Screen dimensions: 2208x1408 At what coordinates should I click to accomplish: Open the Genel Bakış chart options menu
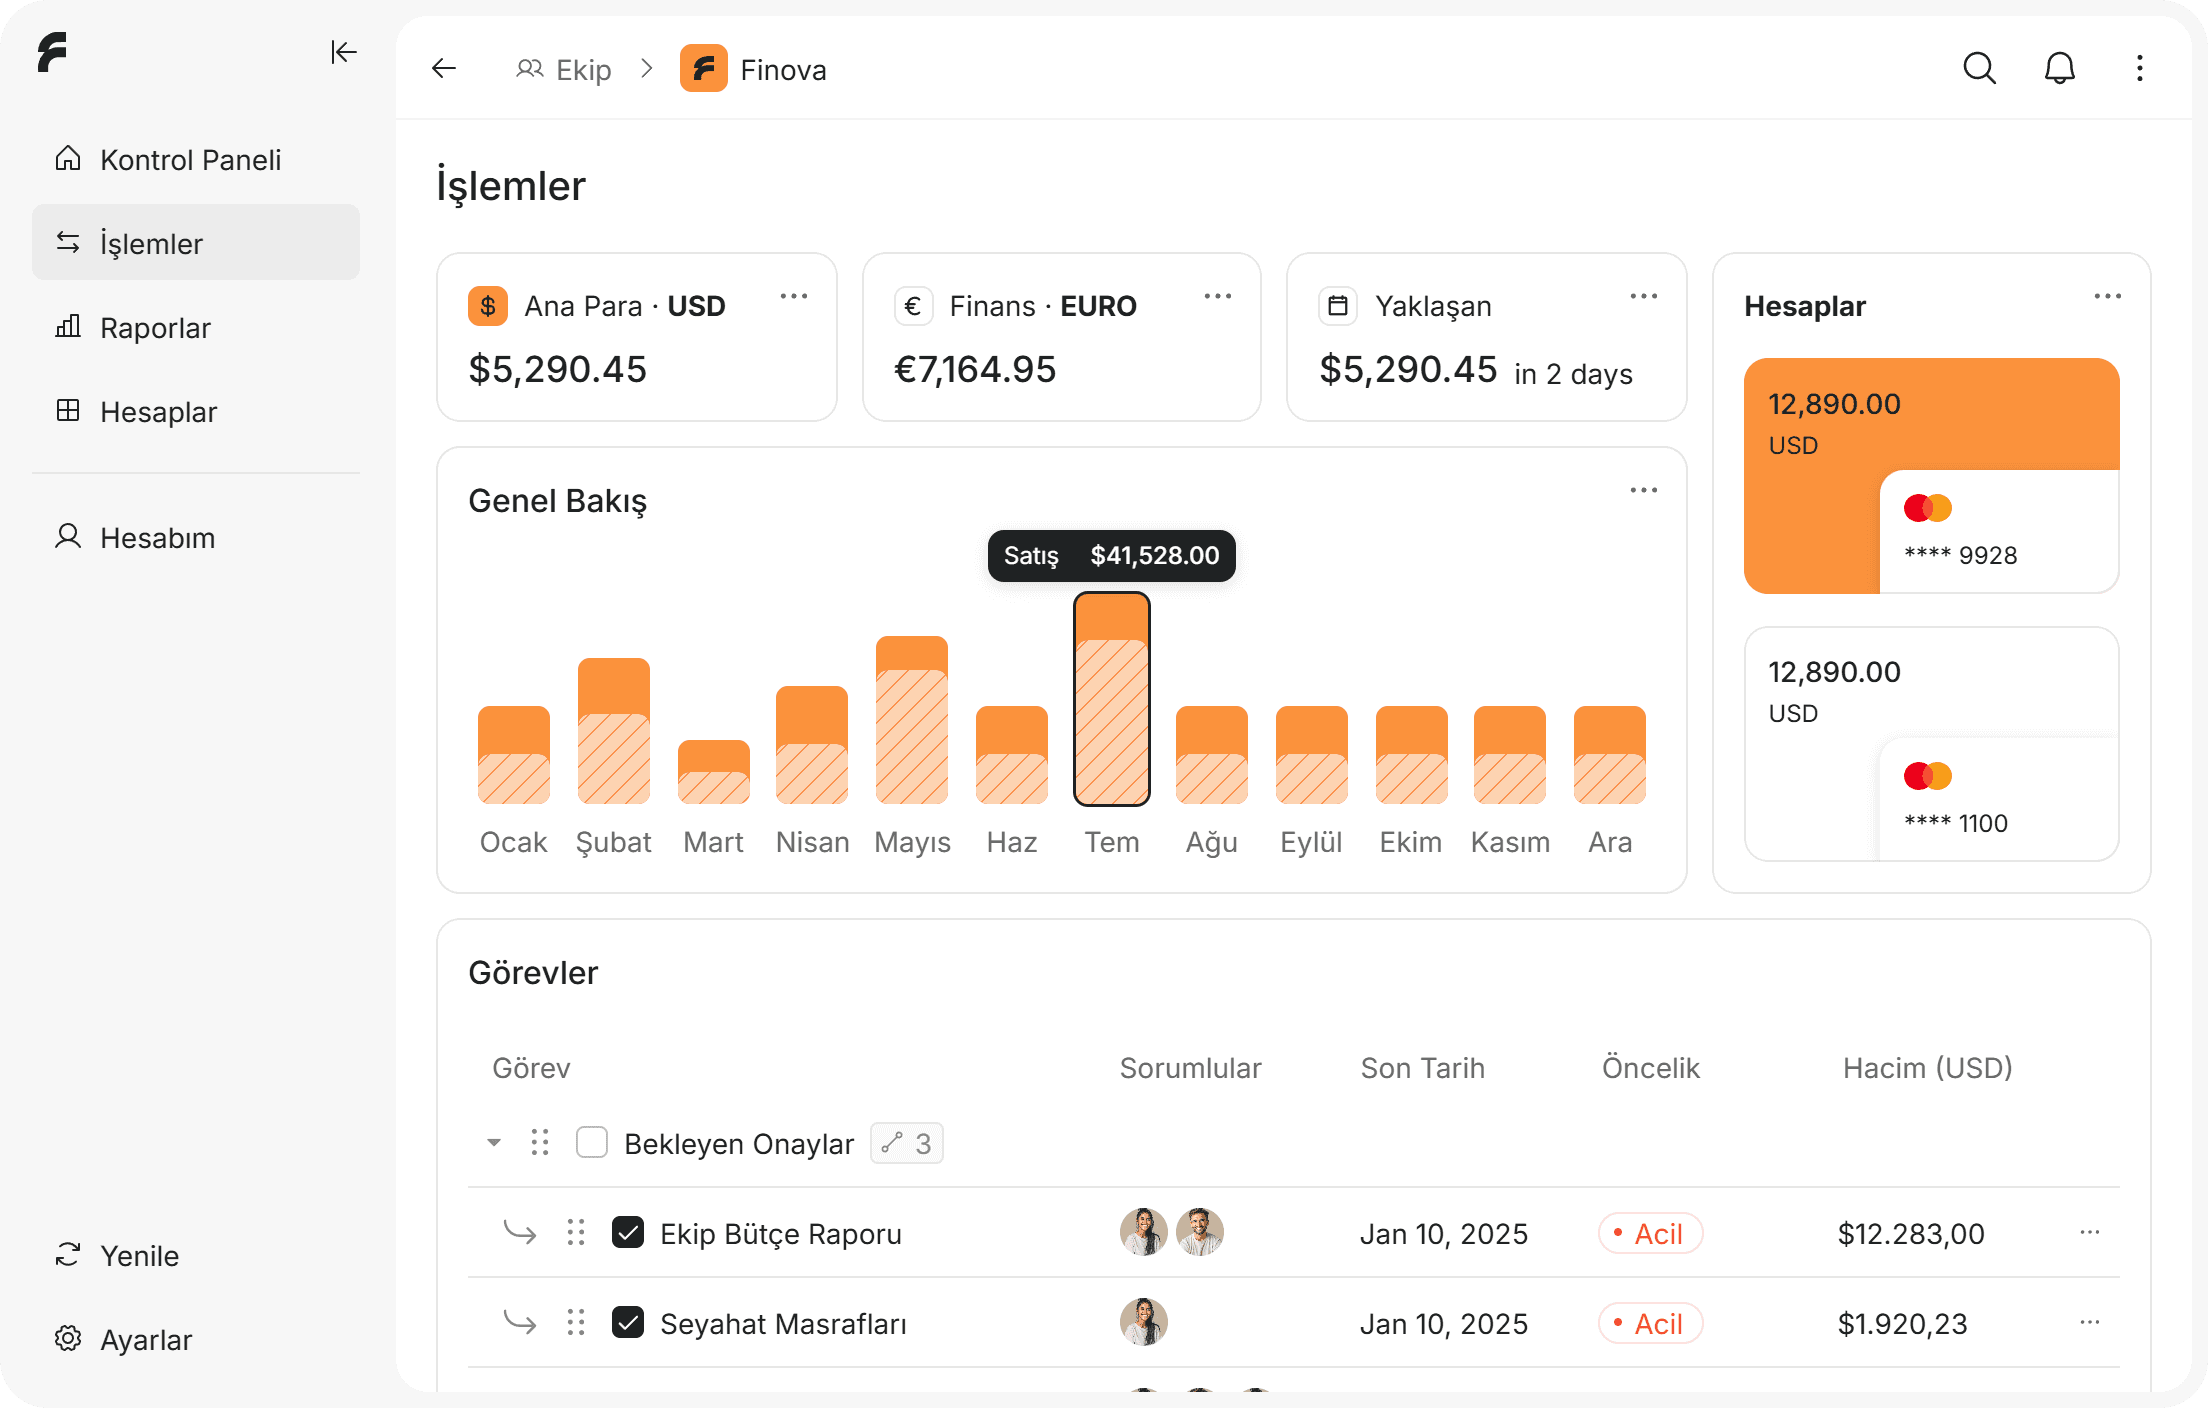point(1643,491)
